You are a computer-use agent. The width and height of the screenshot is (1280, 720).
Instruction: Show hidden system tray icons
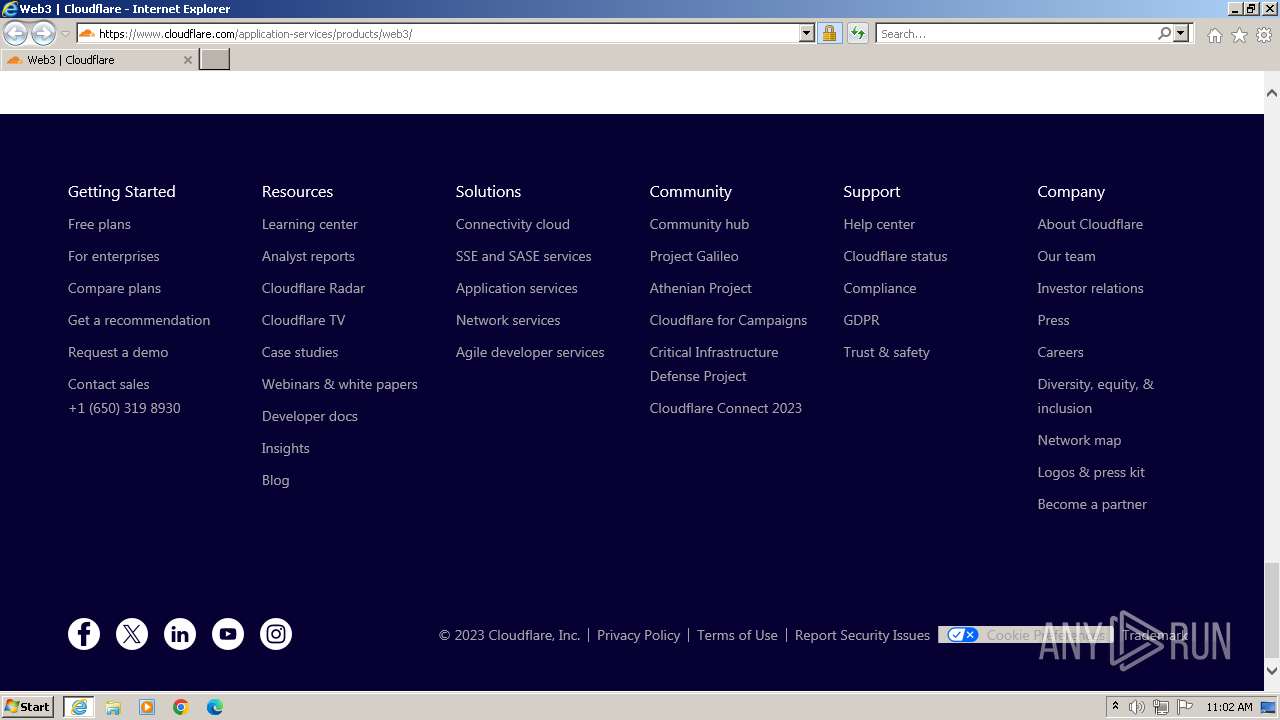1115,707
